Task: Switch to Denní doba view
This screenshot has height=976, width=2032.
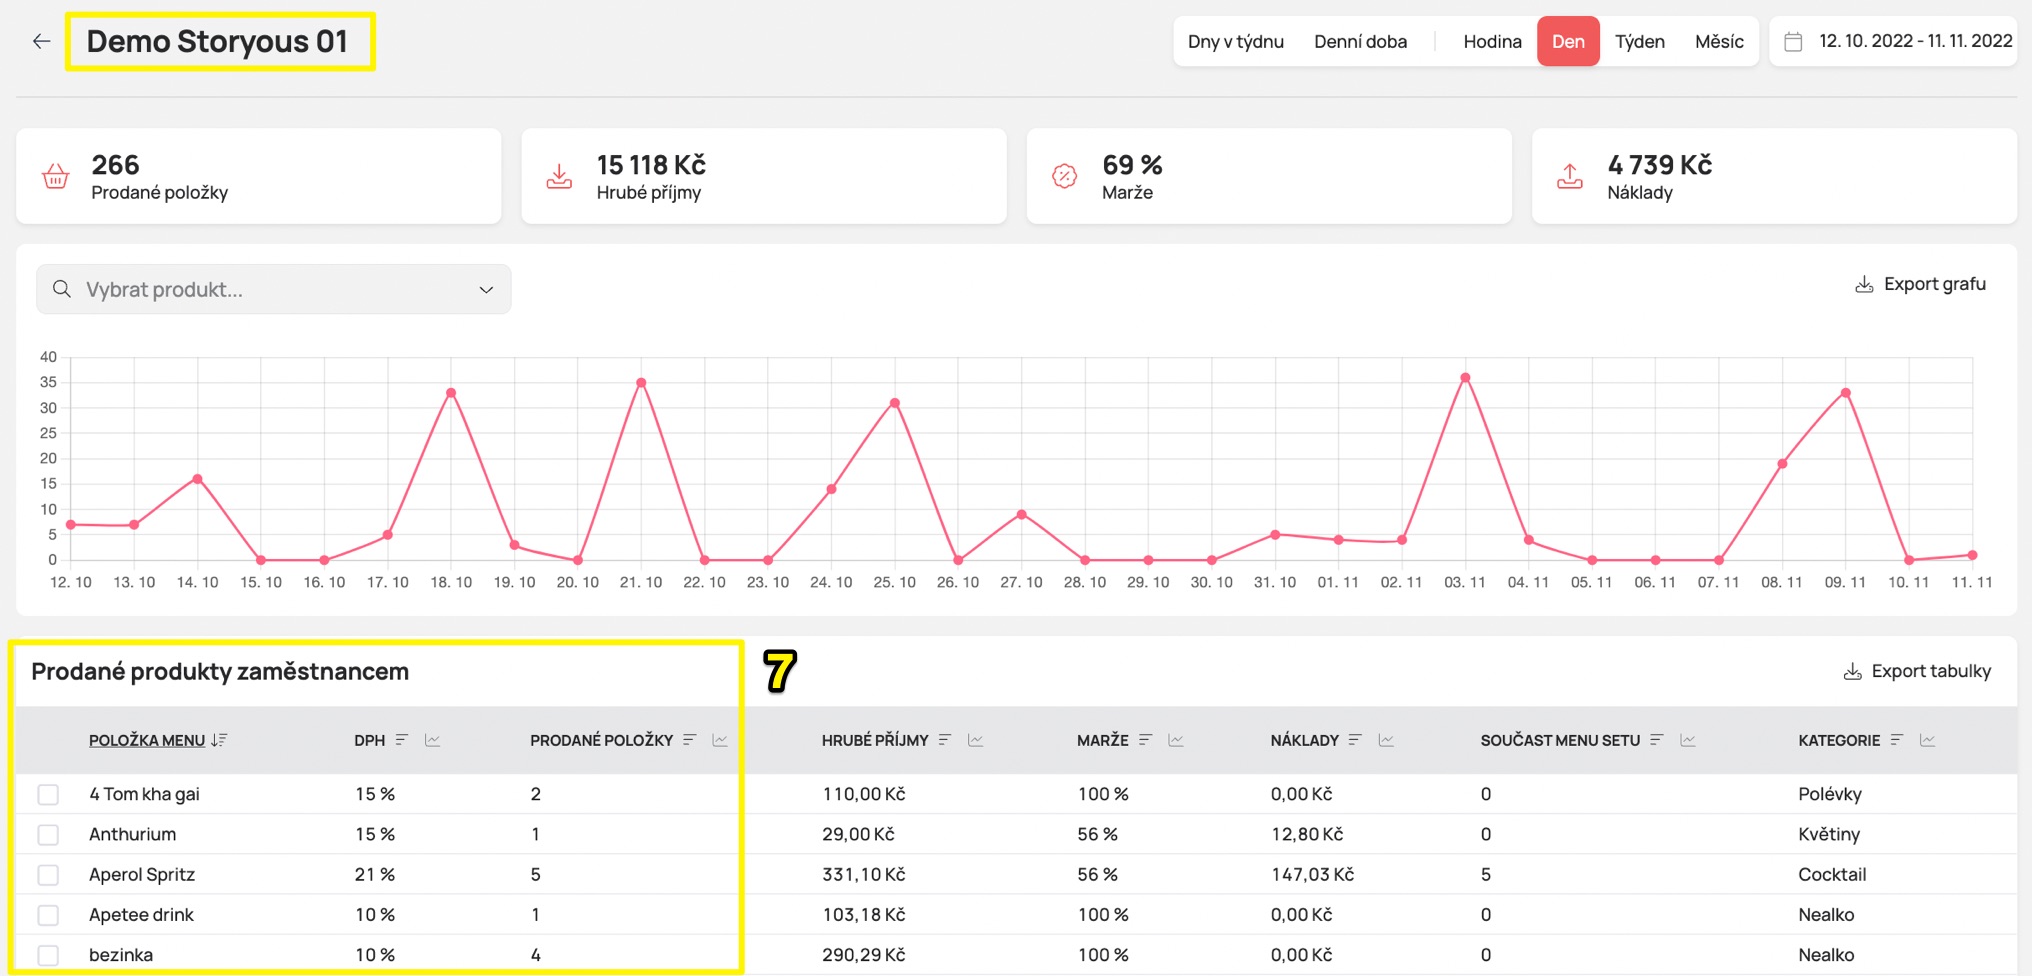Action: coord(1360,41)
